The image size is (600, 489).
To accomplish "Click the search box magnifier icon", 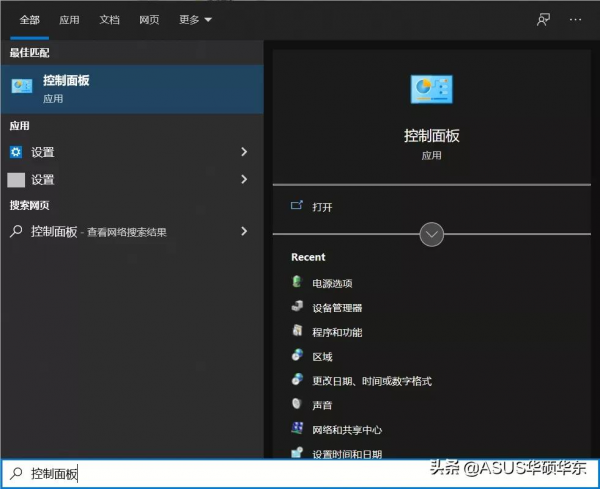I will 16,474.
